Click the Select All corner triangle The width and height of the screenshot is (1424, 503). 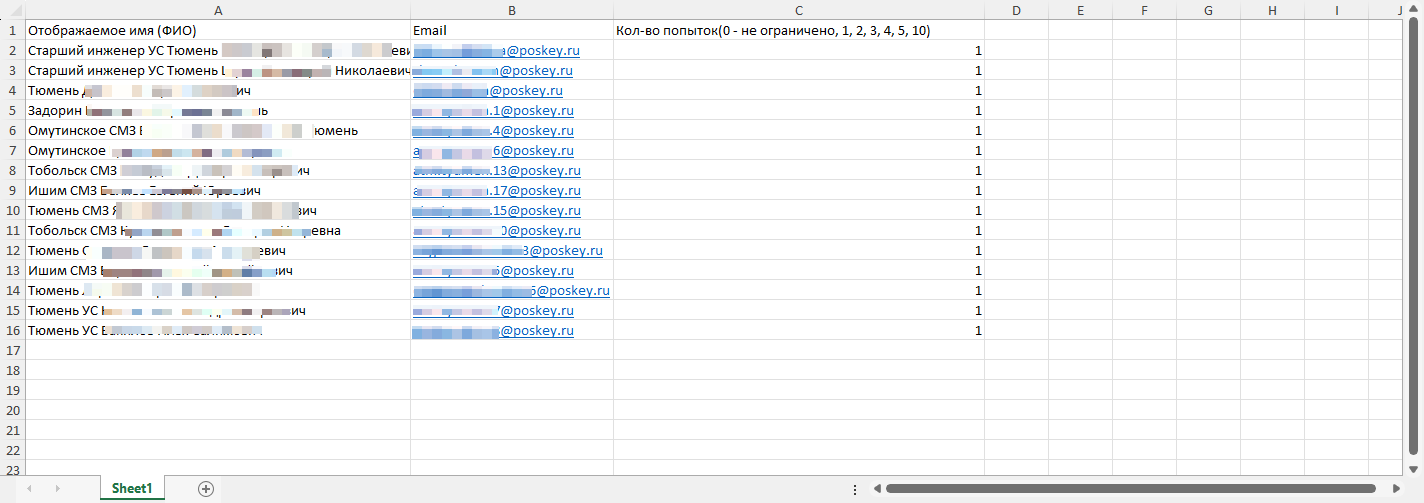[x=12, y=10]
